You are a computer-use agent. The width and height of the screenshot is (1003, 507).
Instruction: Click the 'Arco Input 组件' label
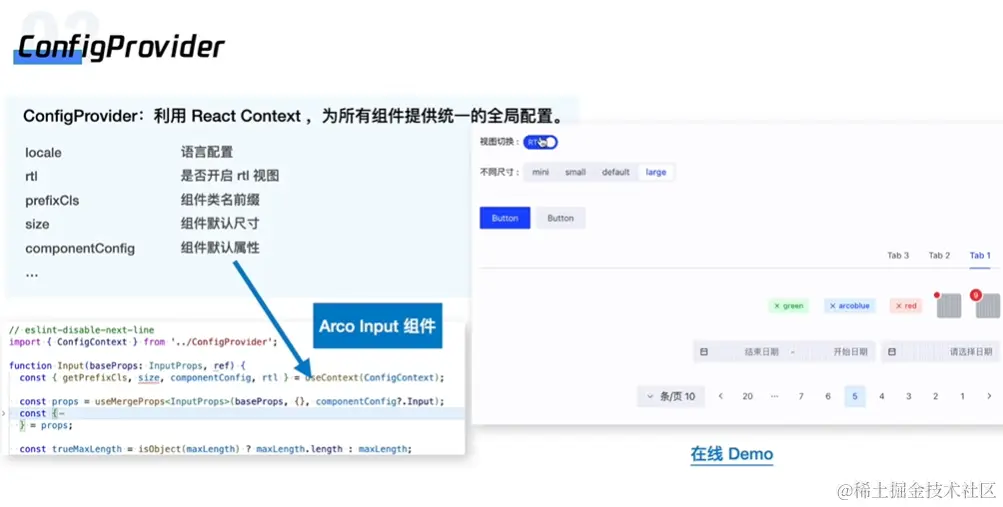pos(377,326)
